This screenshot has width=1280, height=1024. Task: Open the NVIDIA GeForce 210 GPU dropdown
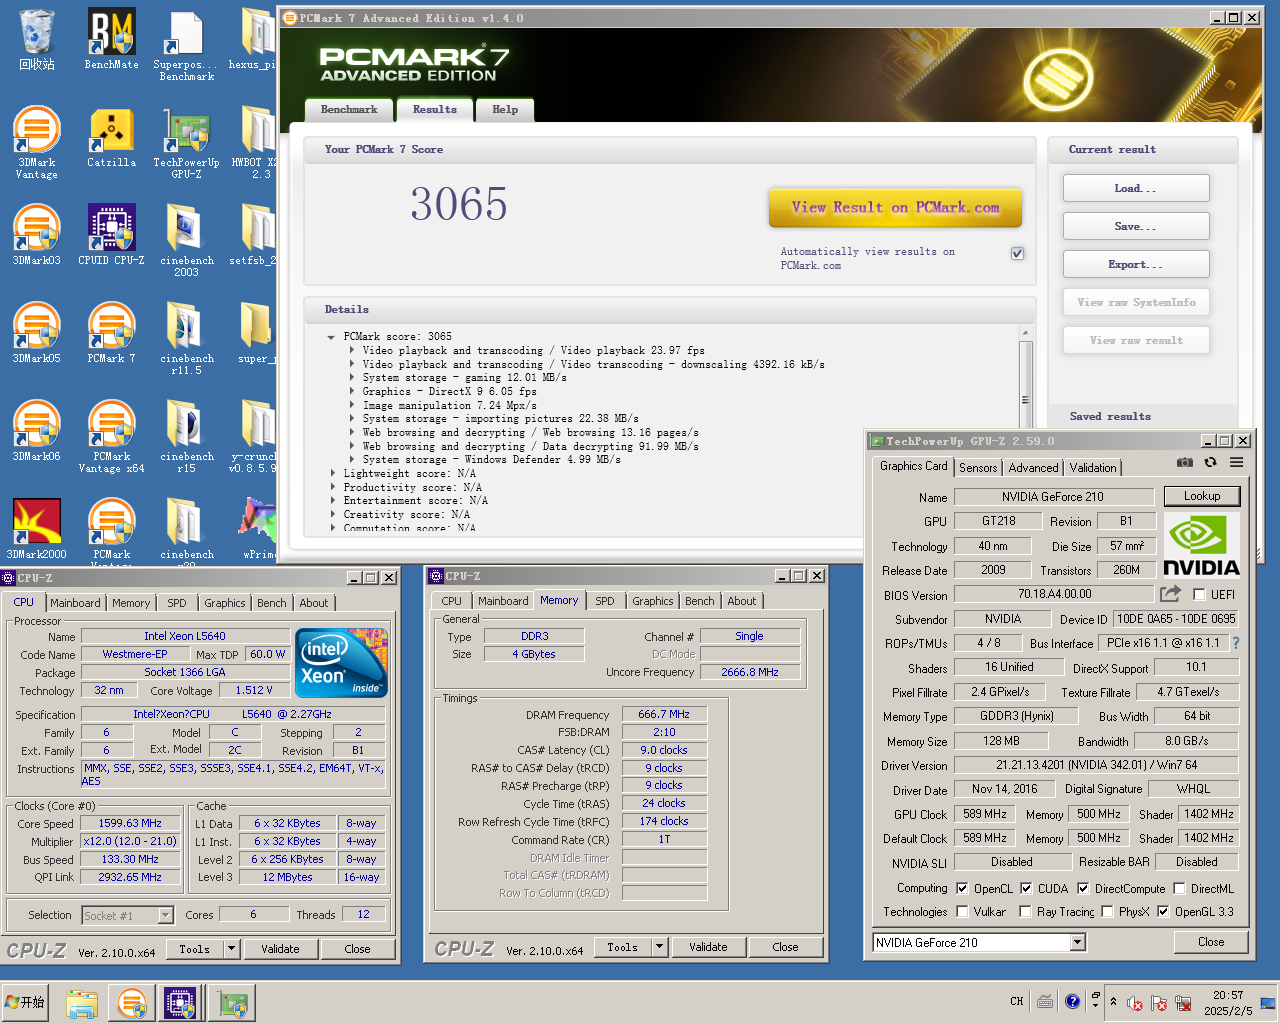click(1077, 942)
